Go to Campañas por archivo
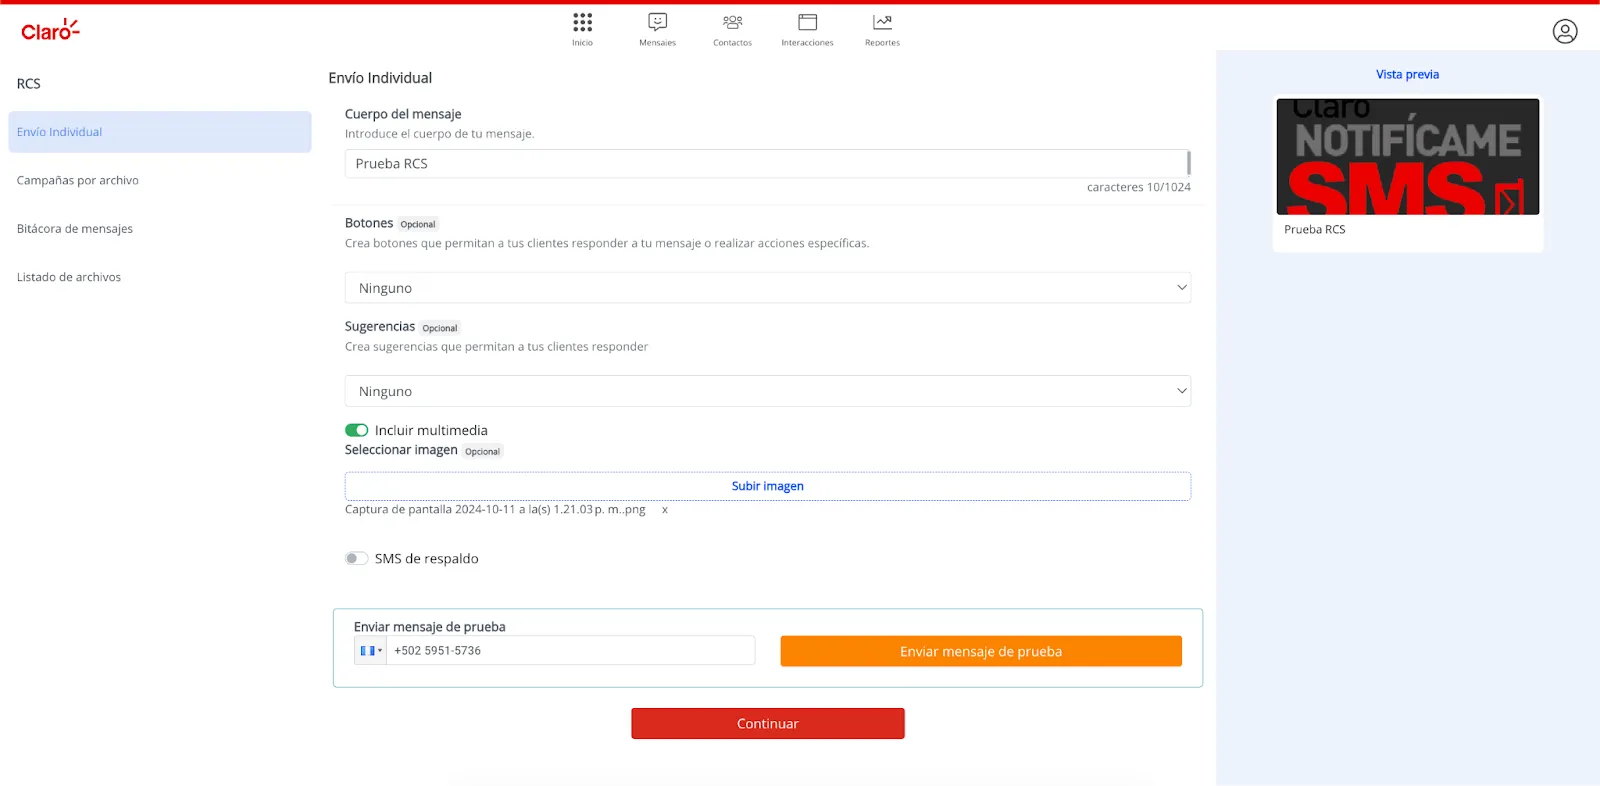Viewport: 1600px width, 786px height. [x=78, y=181]
